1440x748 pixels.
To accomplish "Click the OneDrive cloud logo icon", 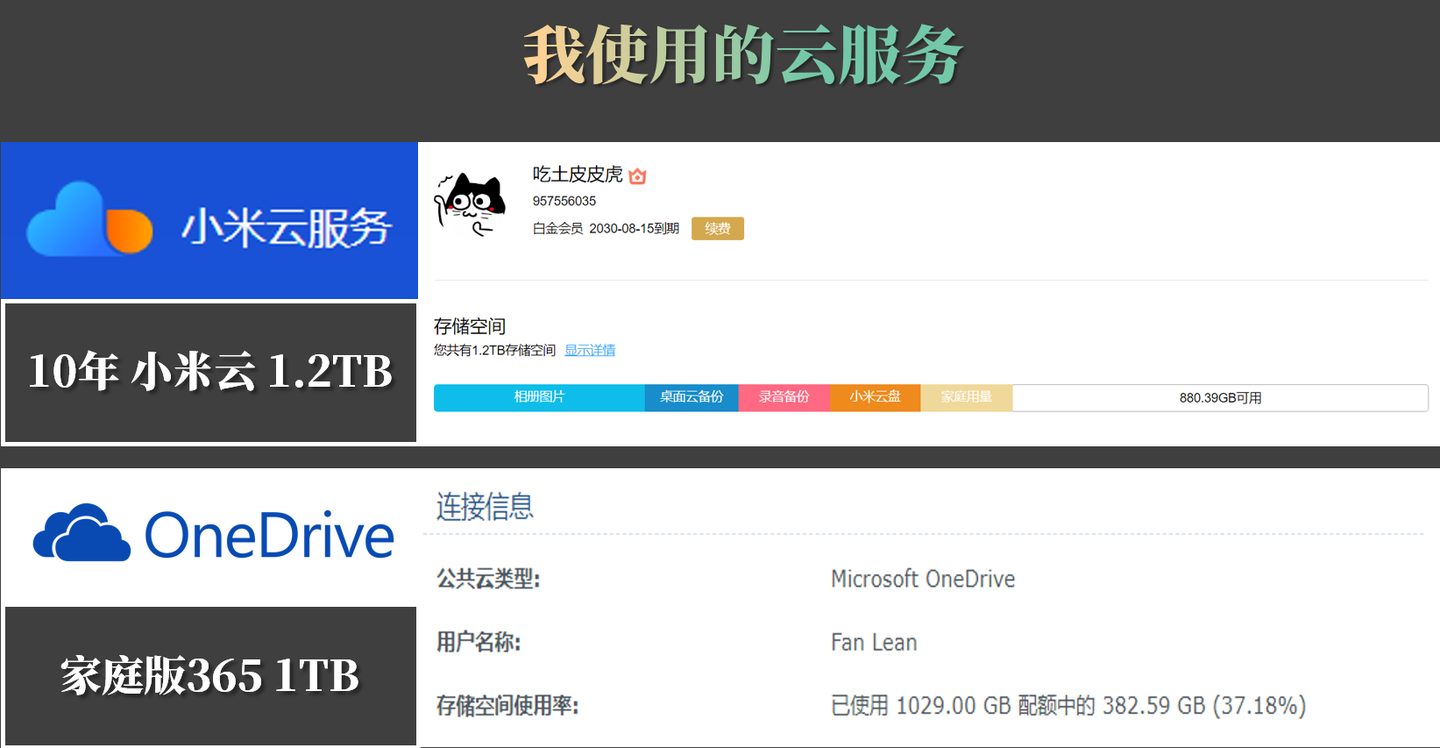I will click(81, 532).
